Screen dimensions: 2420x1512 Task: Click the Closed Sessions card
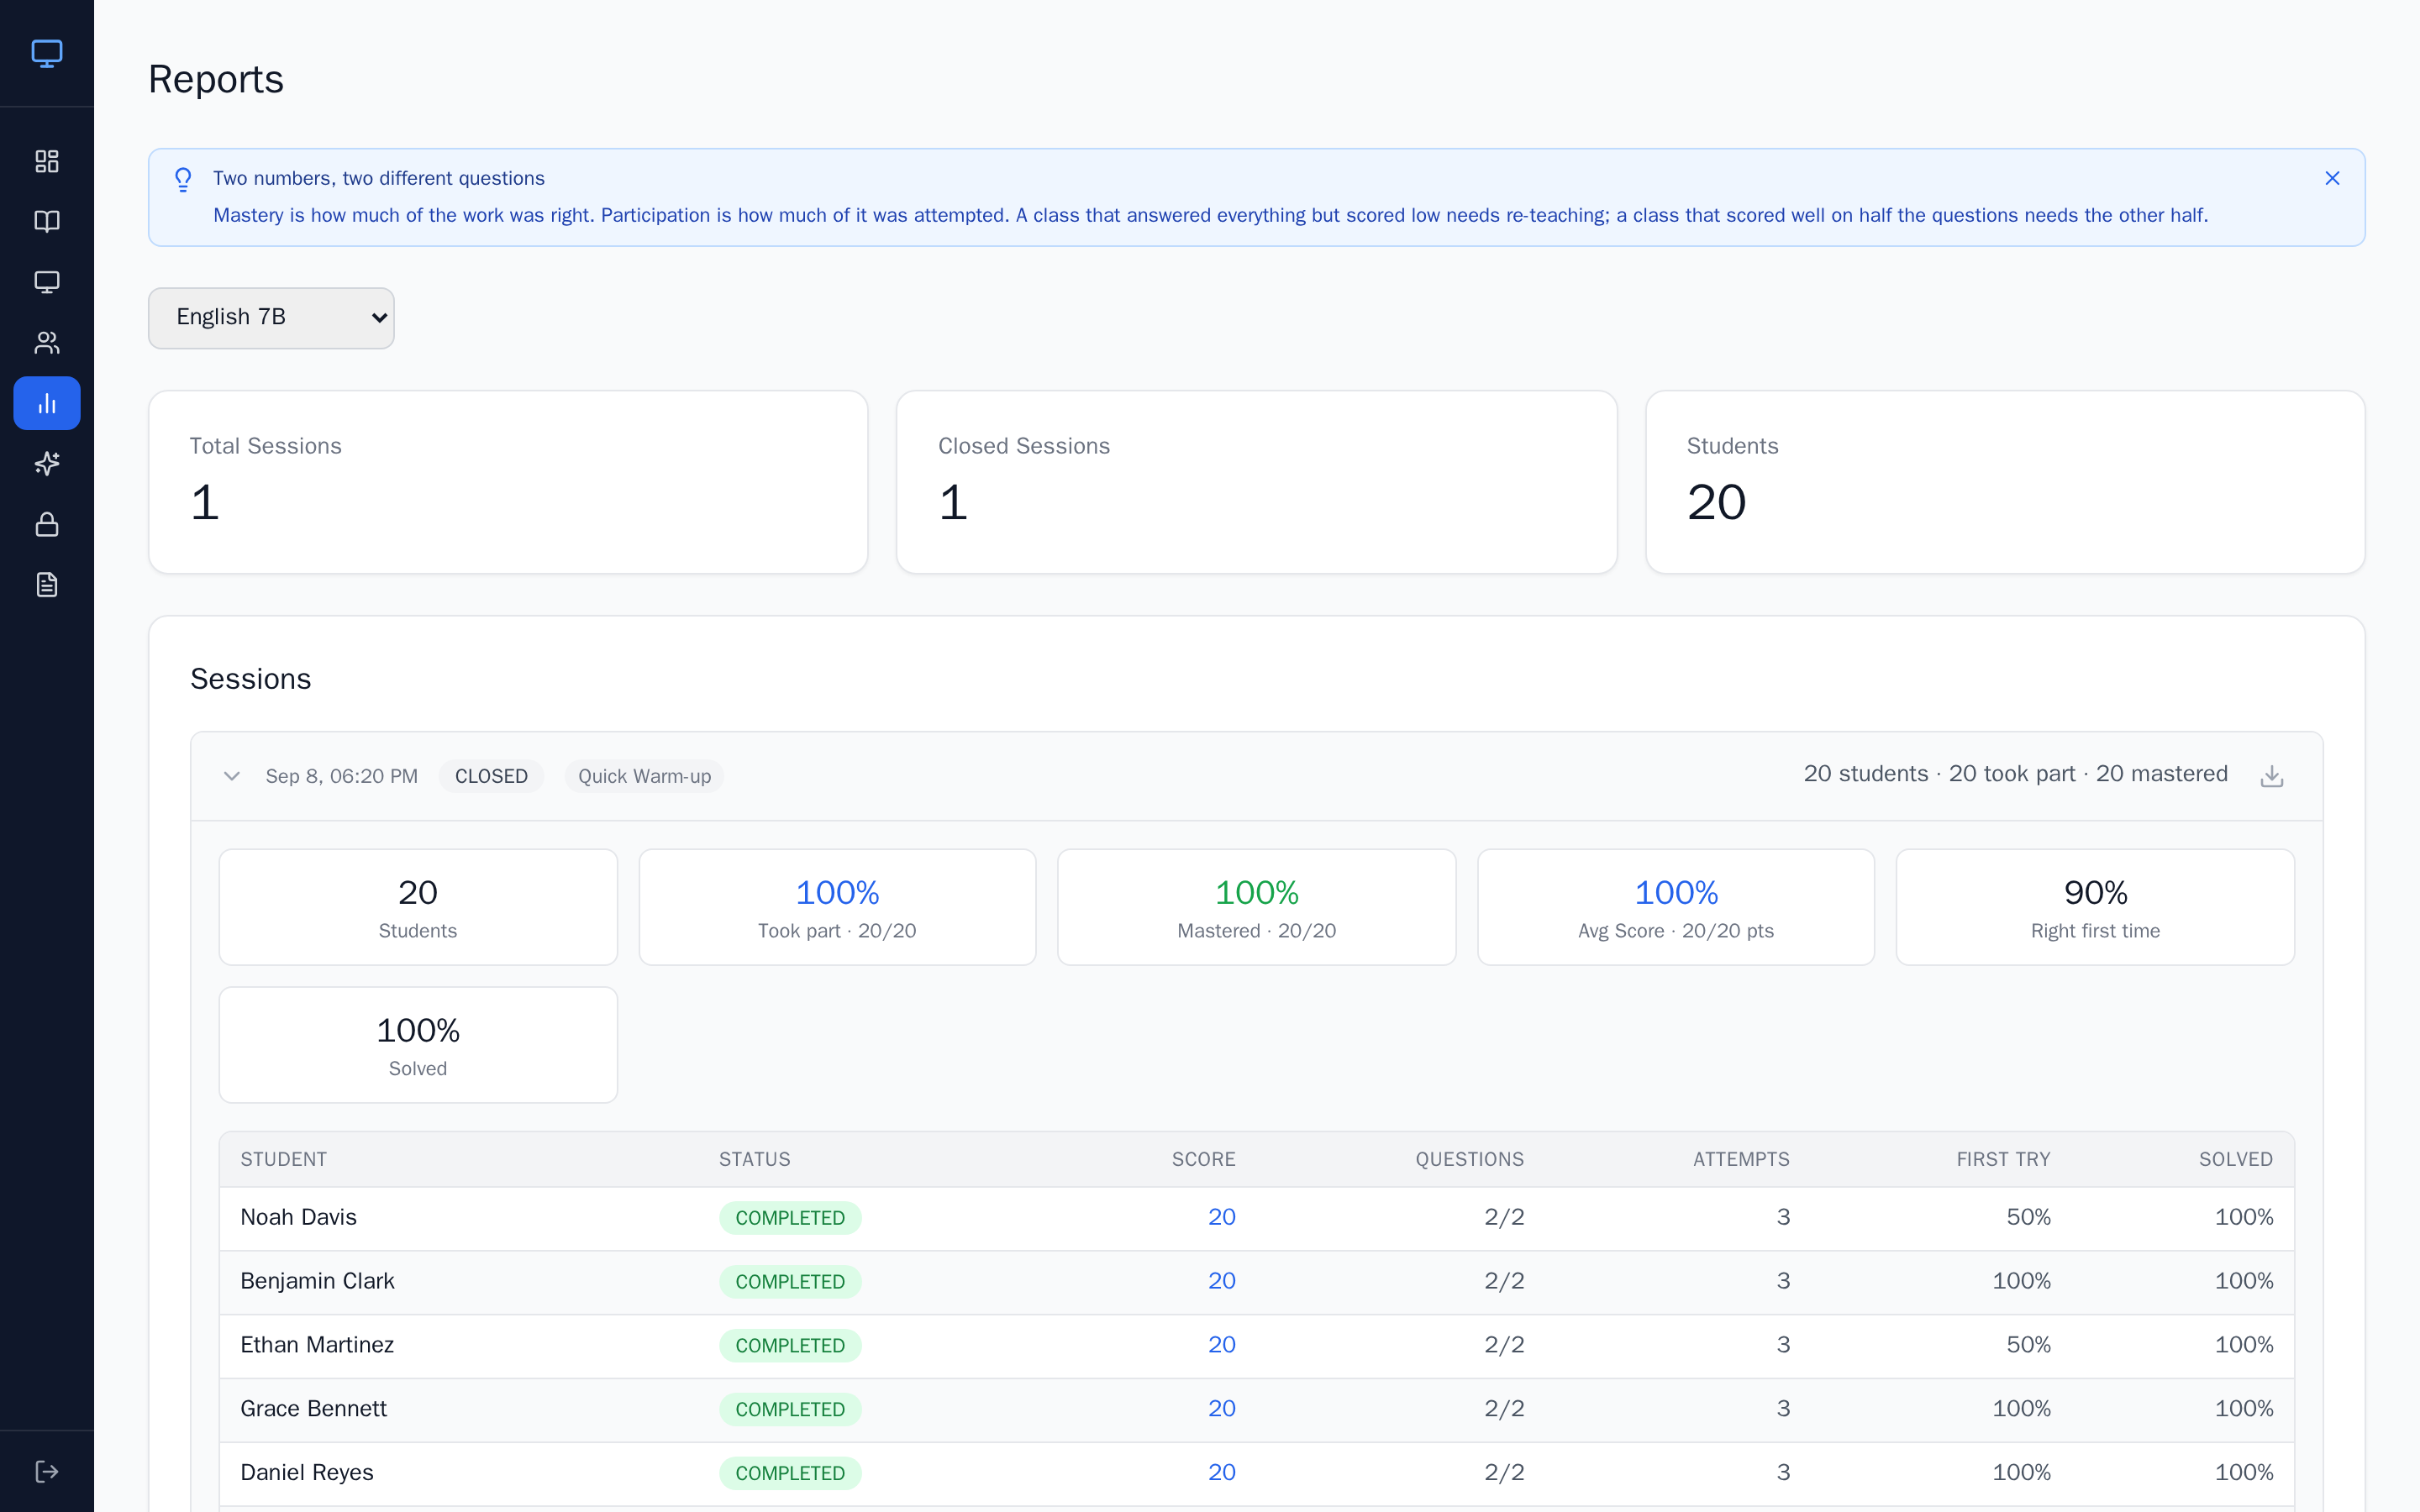(x=1257, y=482)
